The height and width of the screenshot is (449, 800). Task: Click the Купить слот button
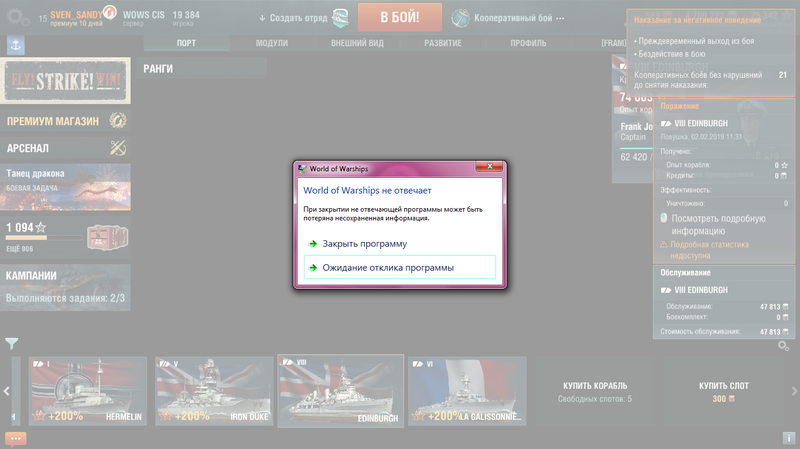click(725, 391)
